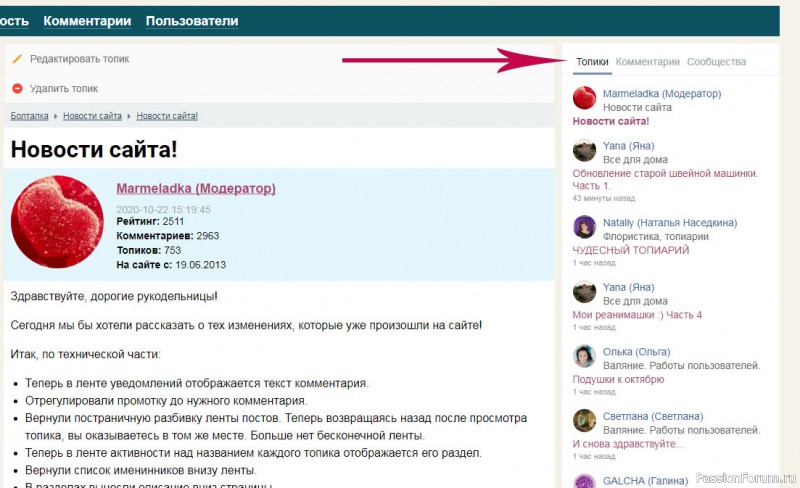This screenshot has height=488, width=800.
Task: Click Yana's avatar above Обновление старой швейной машинки
Action: tap(584, 151)
